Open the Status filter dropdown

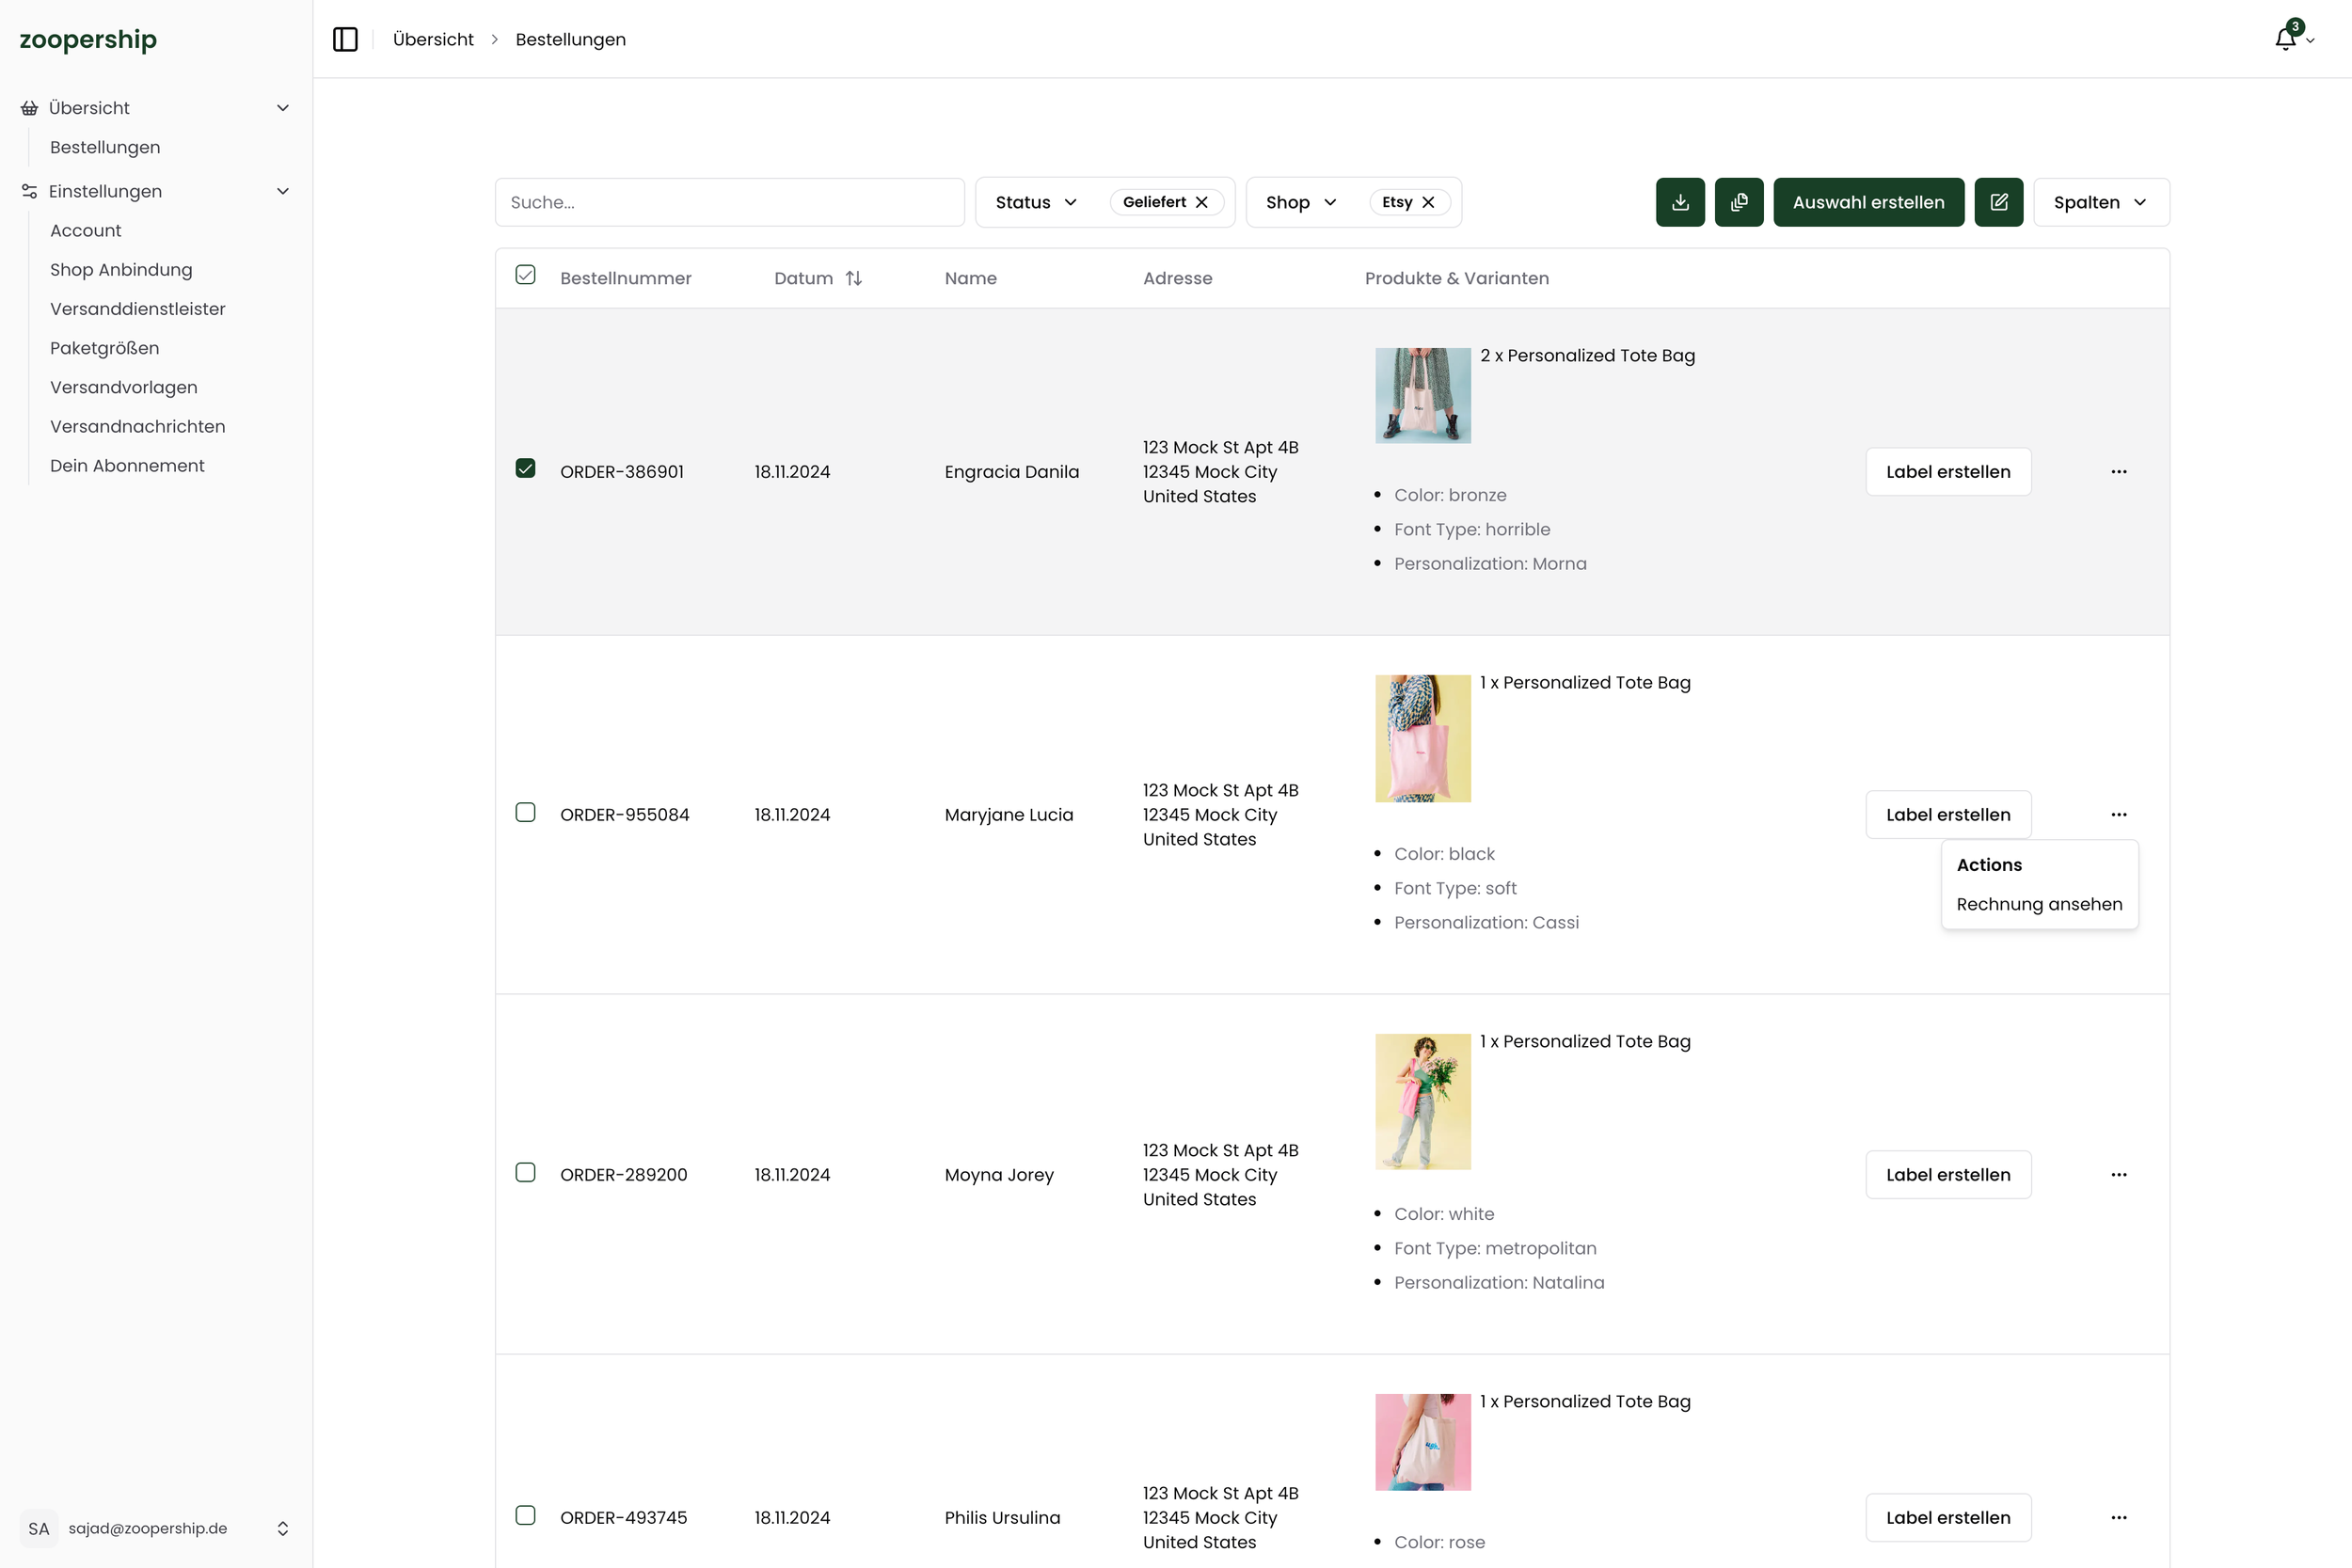pos(1036,202)
